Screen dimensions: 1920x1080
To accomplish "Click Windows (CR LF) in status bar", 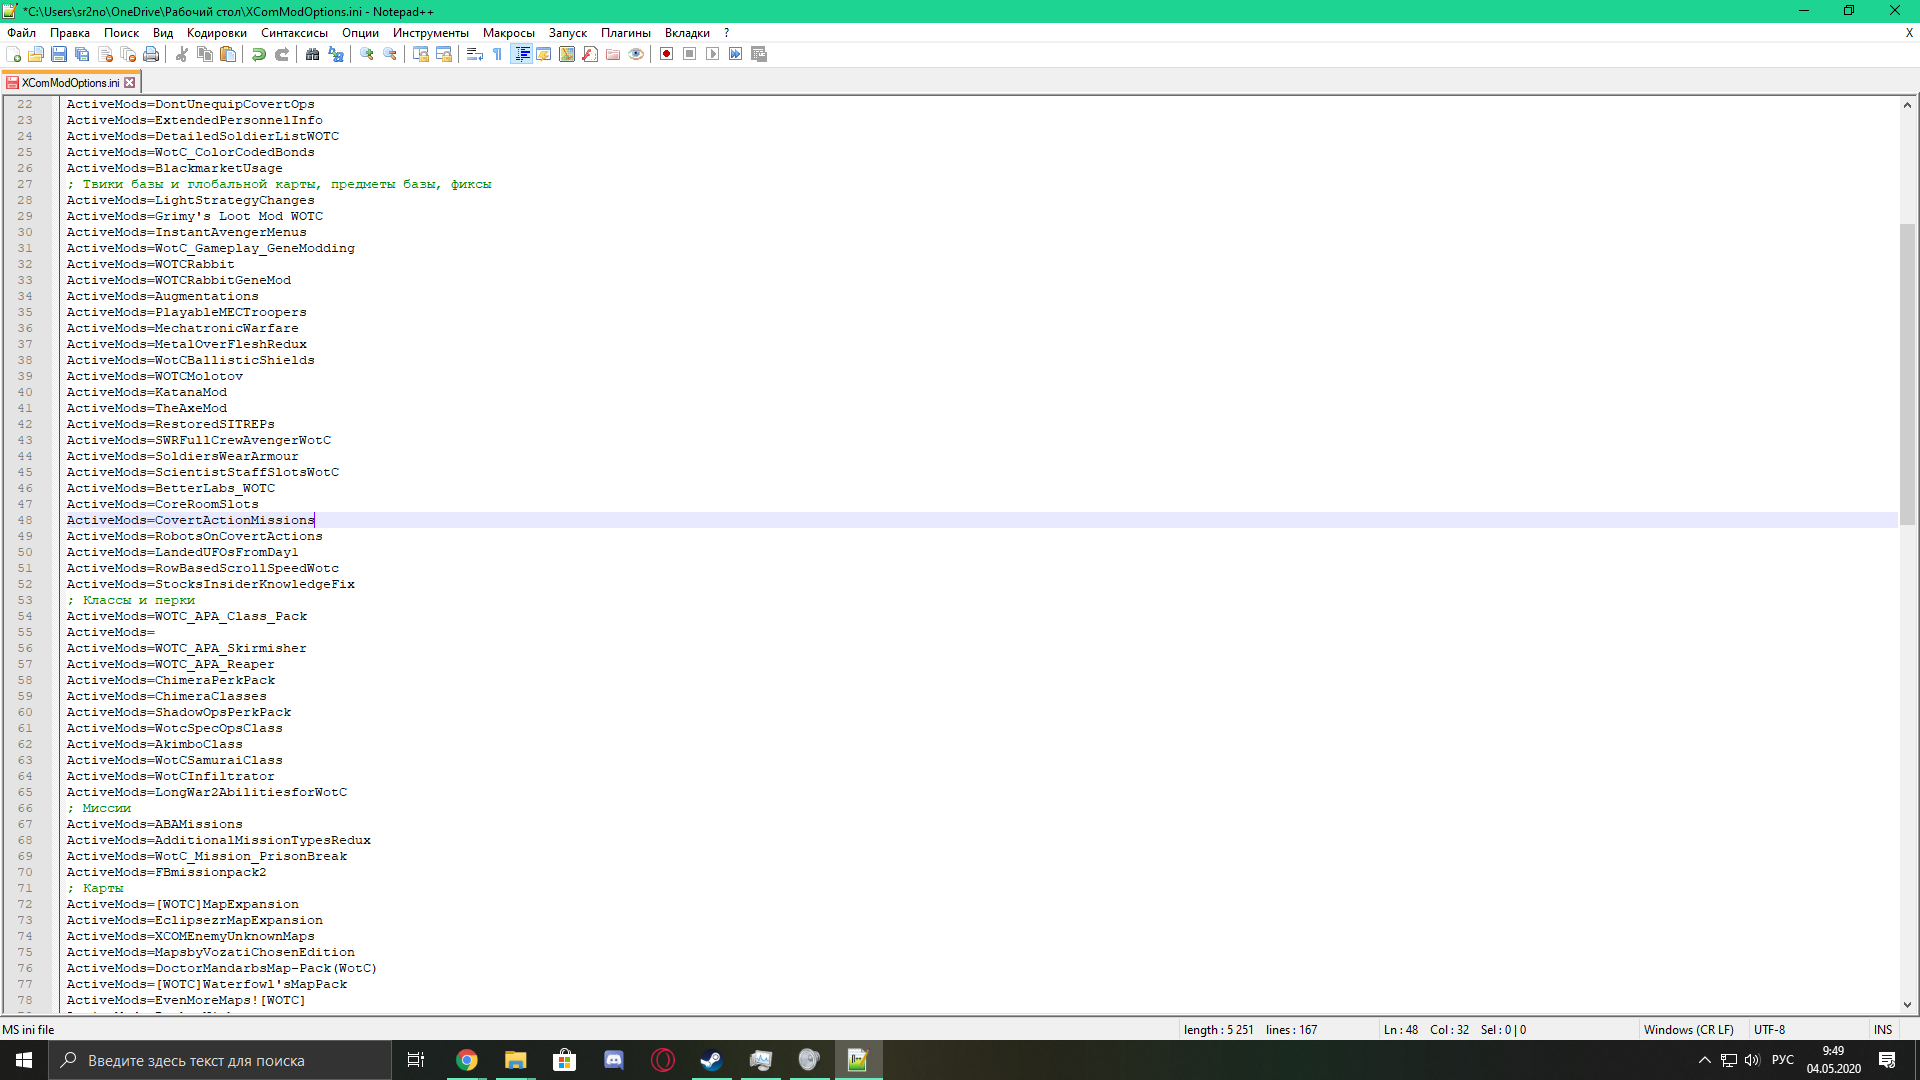I will (1689, 1030).
